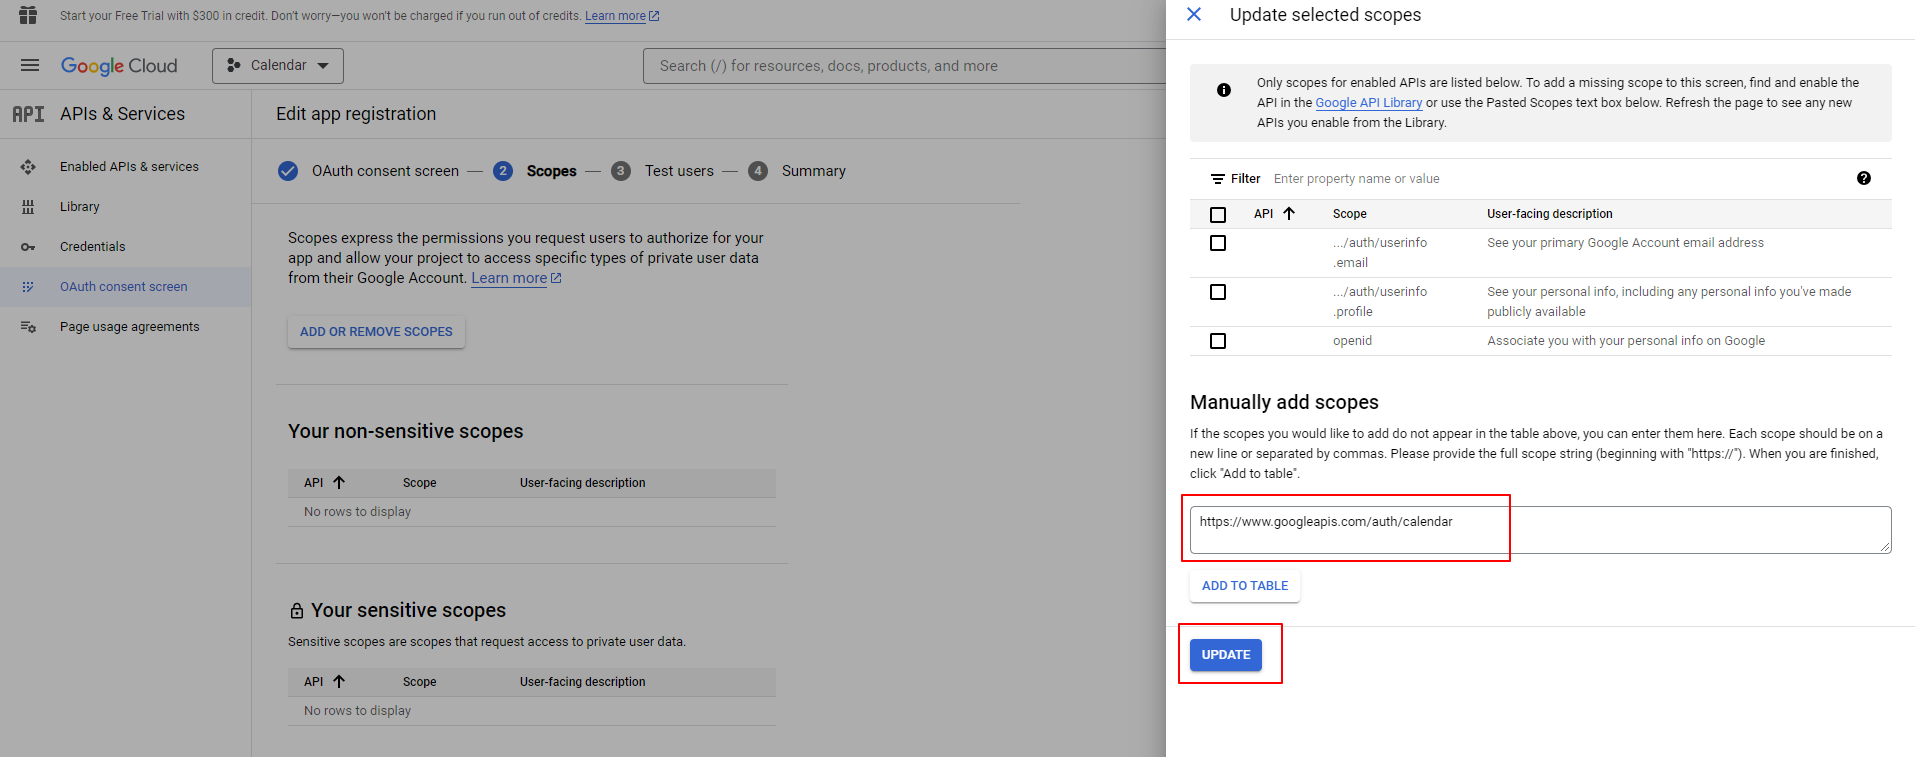Open Library in the sidebar
The image size is (1915, 757).
[x=80, y=207]
